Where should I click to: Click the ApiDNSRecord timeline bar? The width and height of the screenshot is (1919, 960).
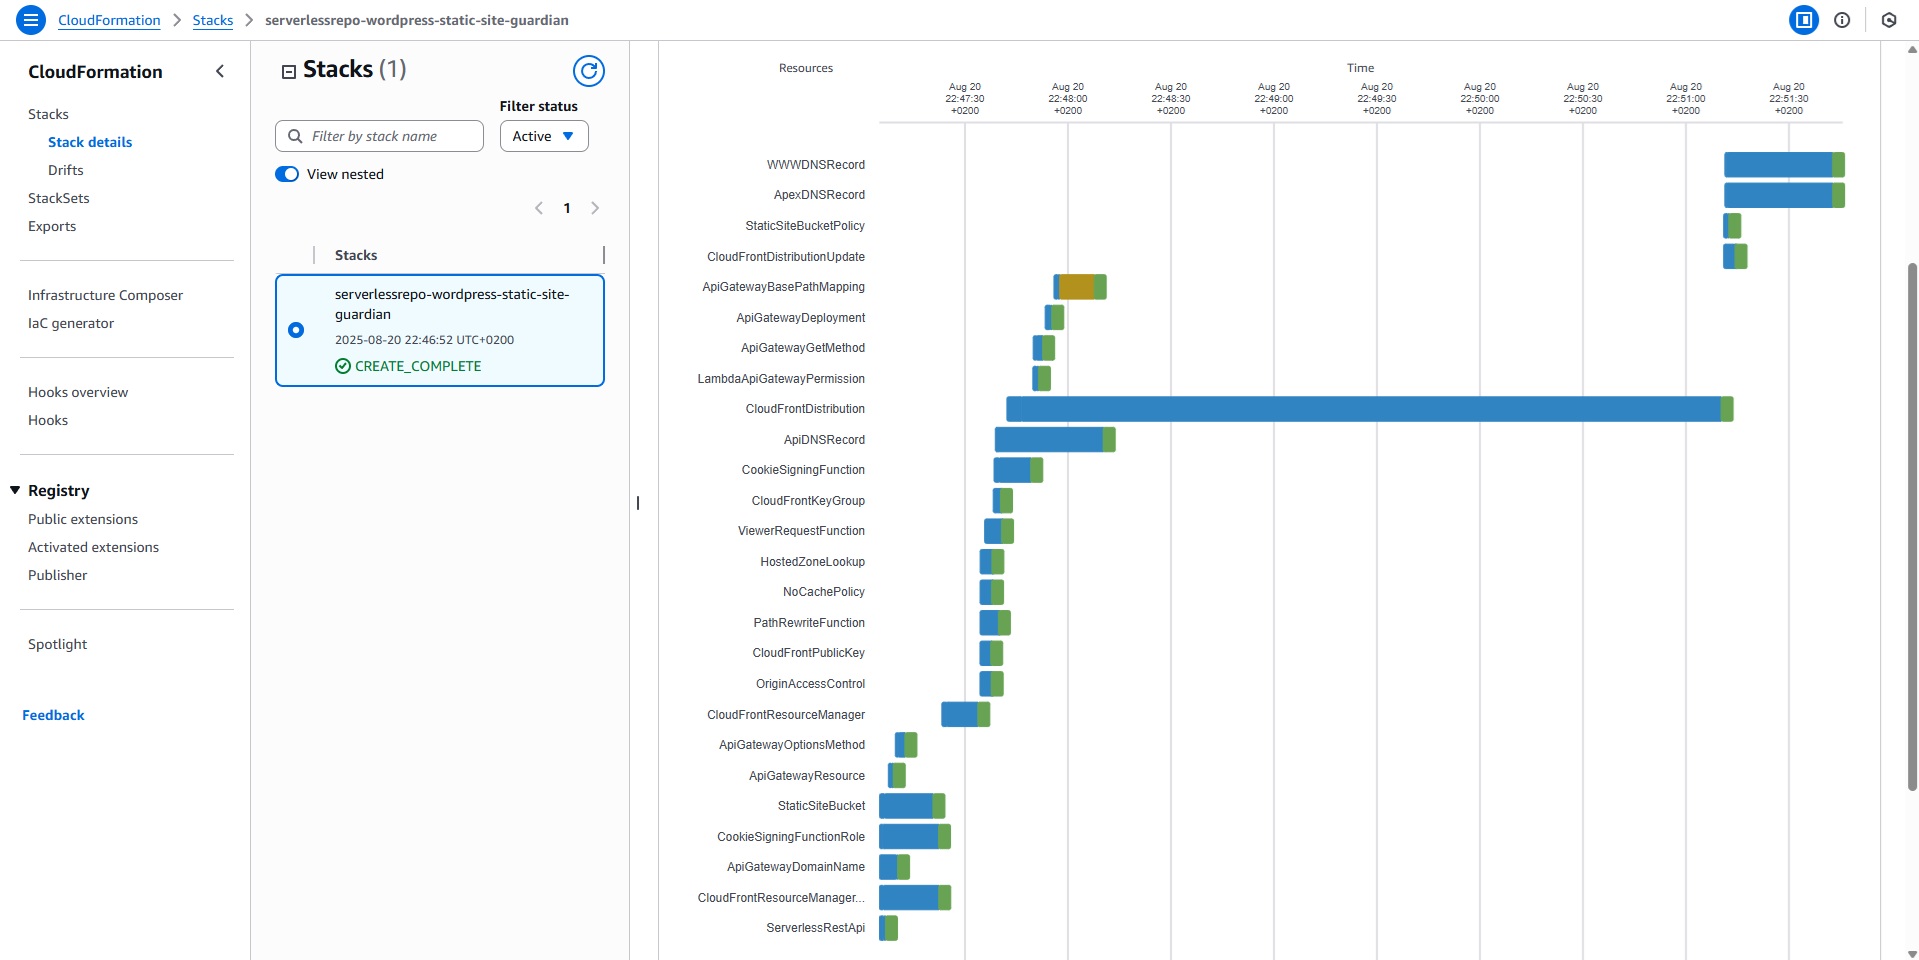[1055, 440]
